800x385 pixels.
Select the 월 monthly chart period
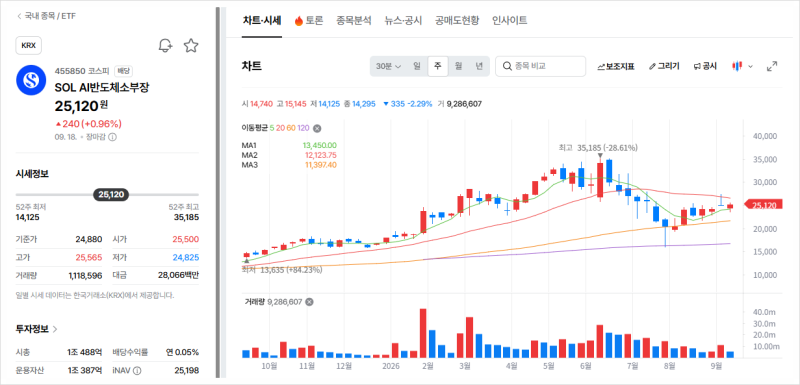[458, 66]
